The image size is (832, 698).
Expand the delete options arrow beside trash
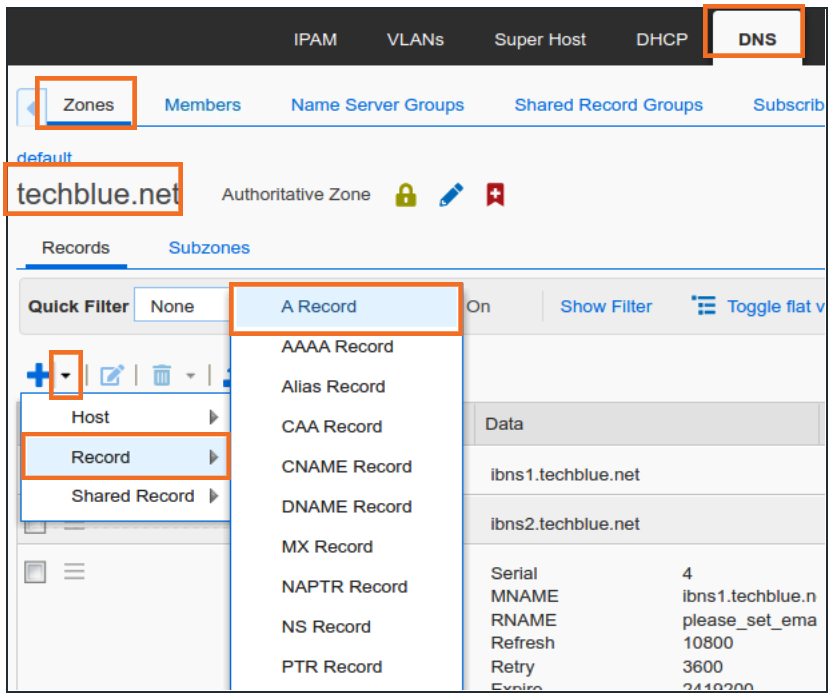pyautogui.click(x=190, y=376)
